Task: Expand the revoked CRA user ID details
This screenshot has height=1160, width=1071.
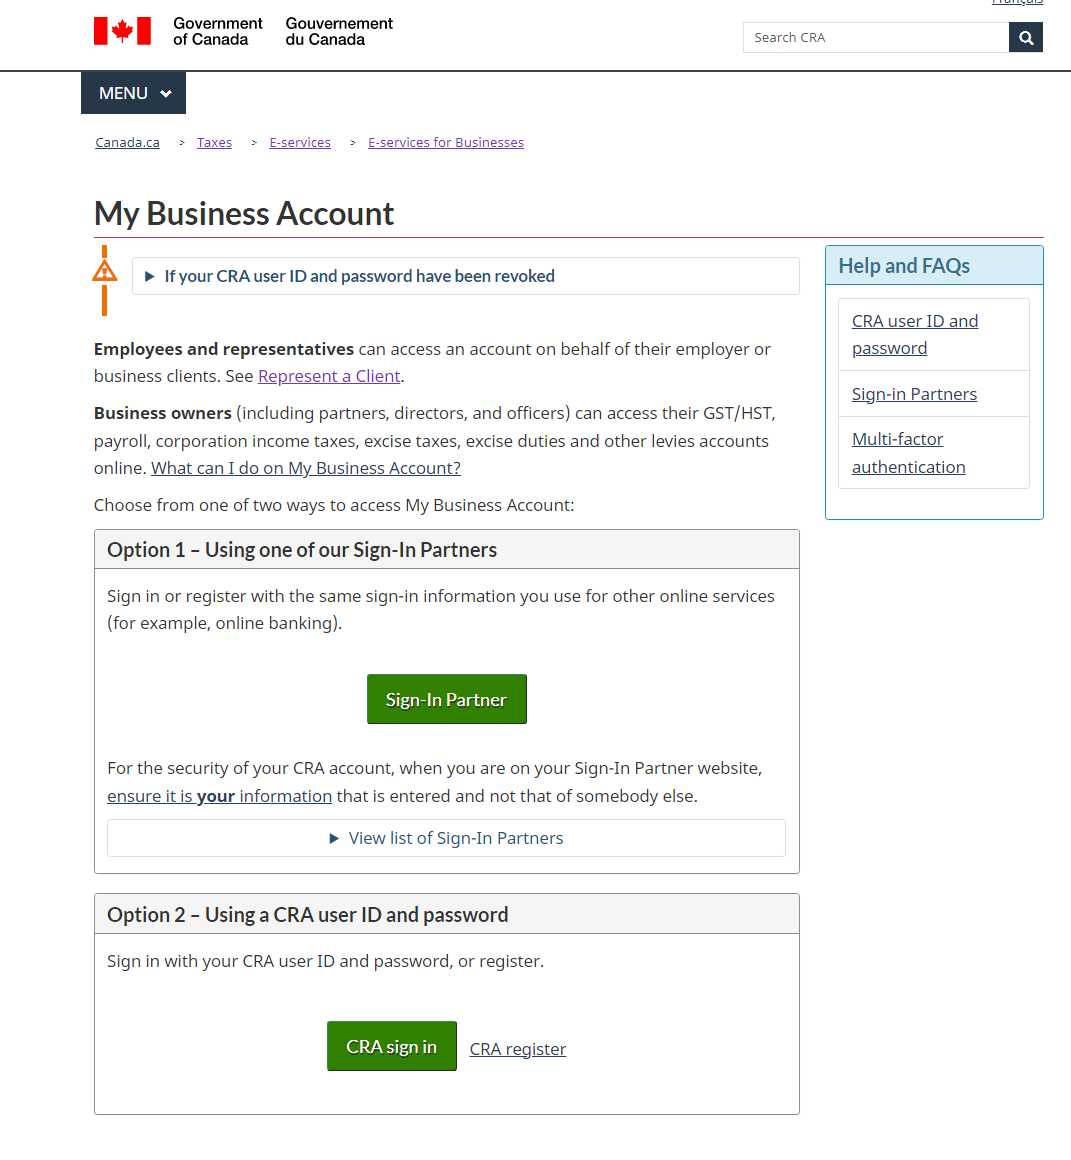Action: [x=359, y=276]
